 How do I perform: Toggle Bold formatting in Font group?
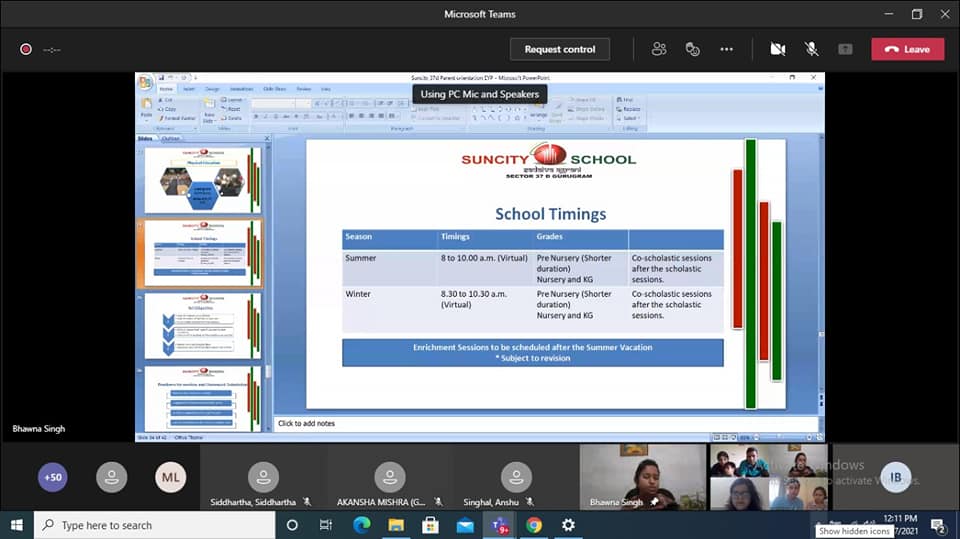click(256, 116)
